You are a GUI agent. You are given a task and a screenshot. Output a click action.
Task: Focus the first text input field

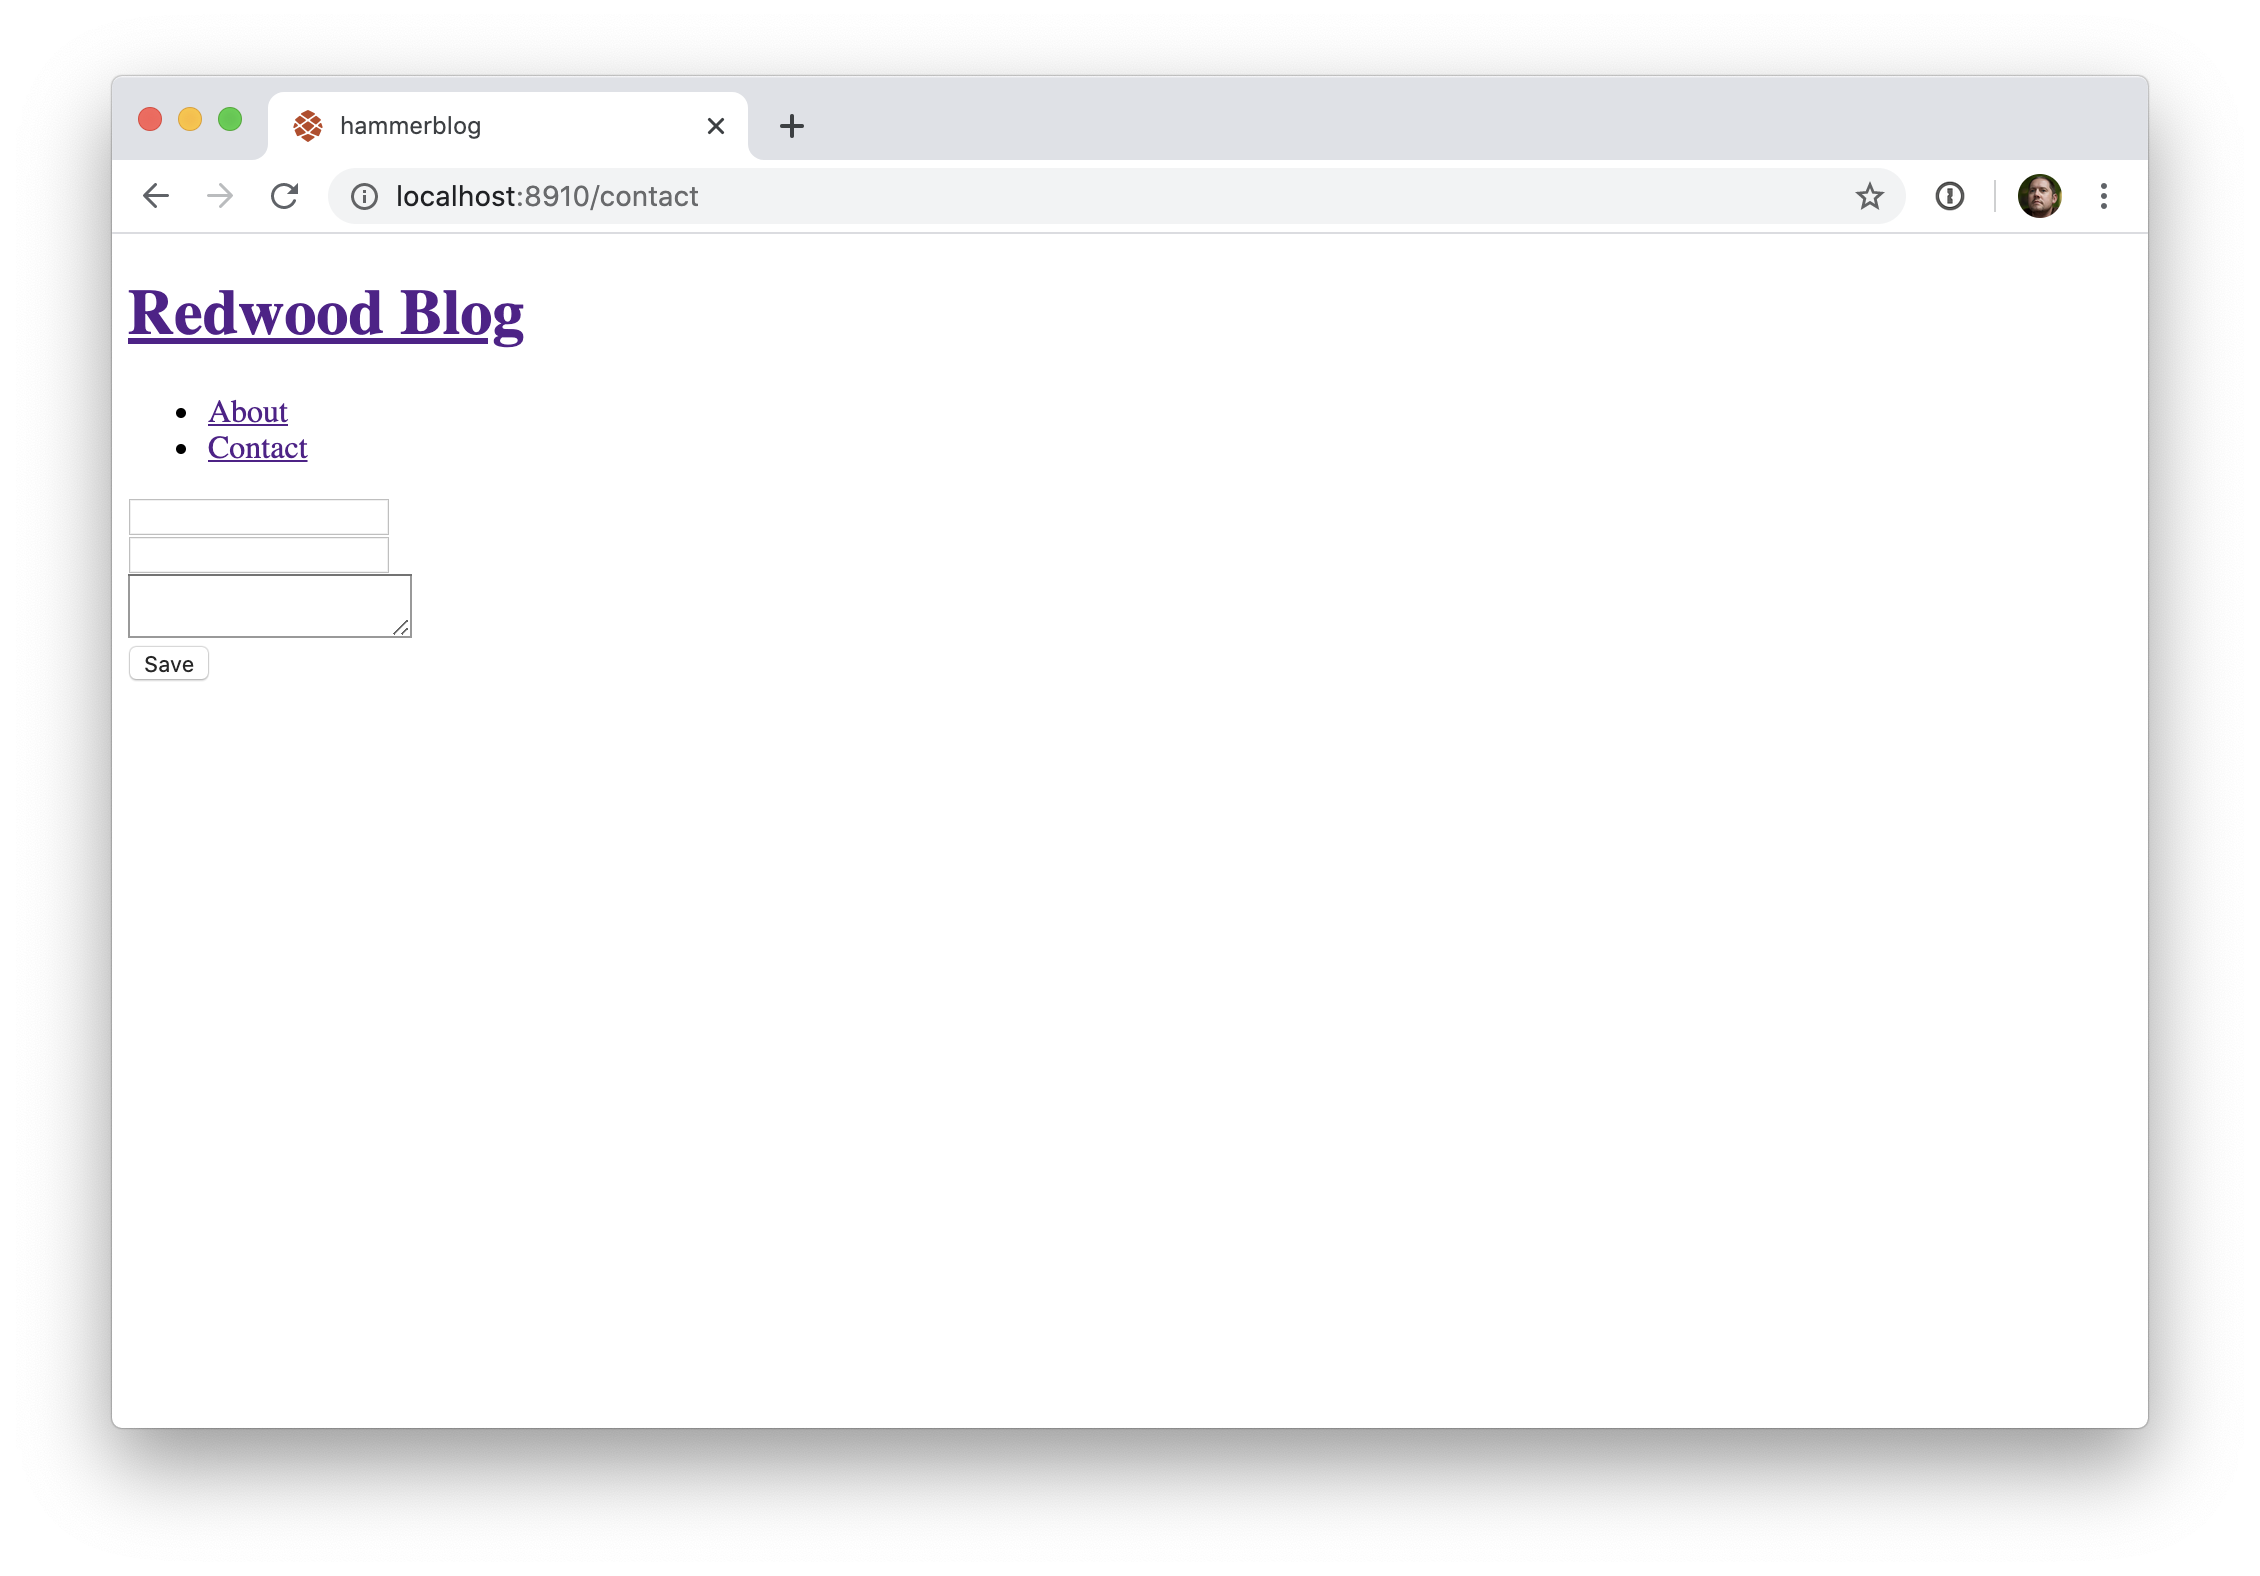tap(259, 517)
